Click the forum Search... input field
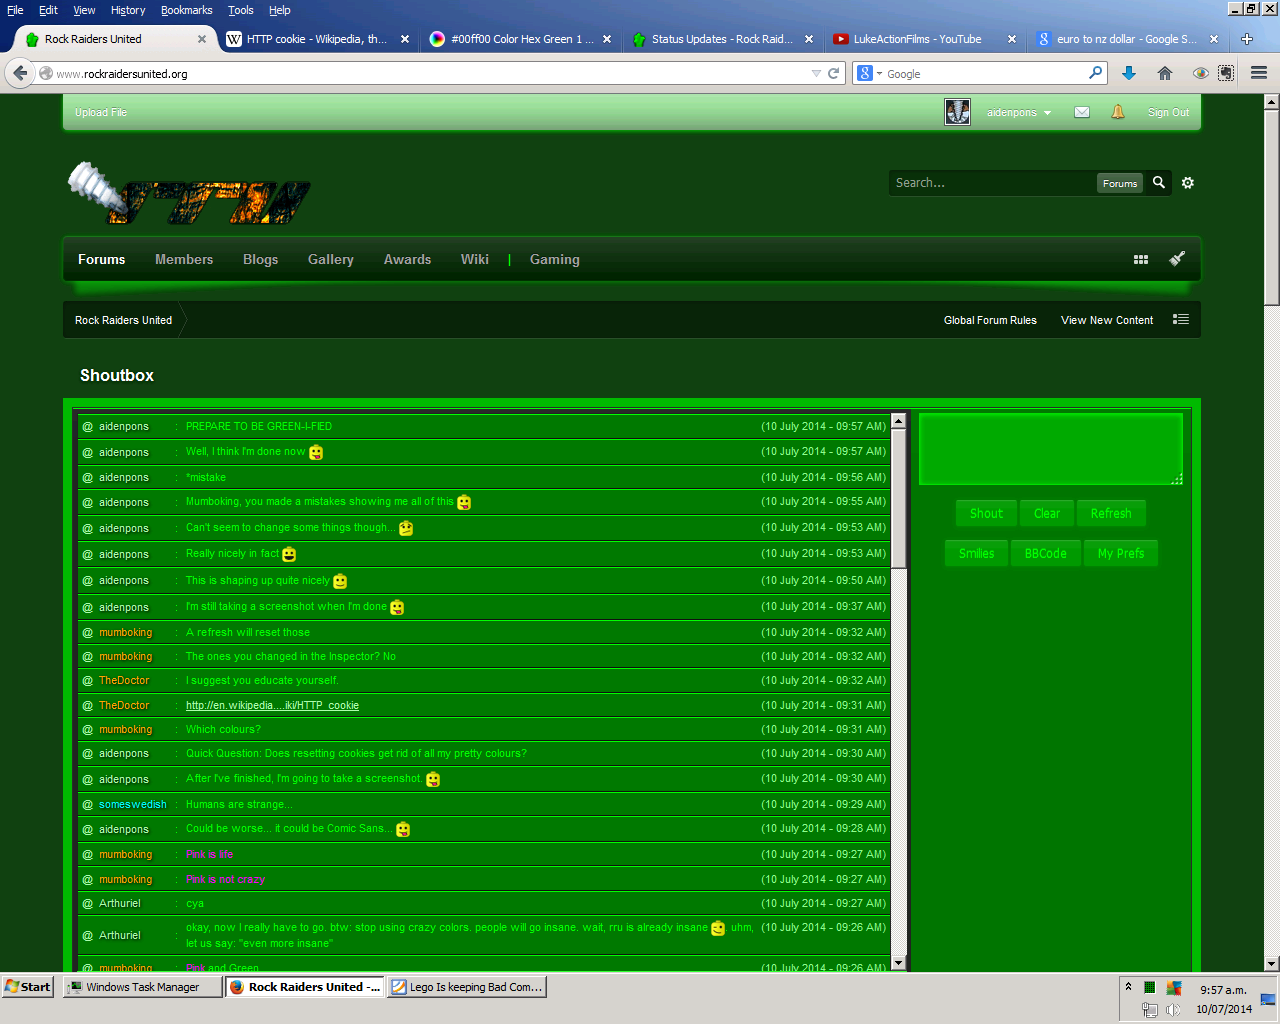This screenshot has width=1280, height=1024. (993, 183)
